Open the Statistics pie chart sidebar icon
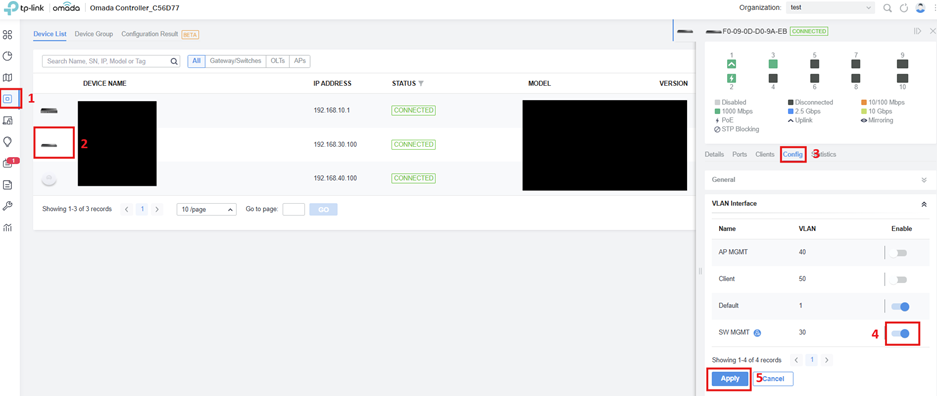The image size is (937, 396). [8, 56]
